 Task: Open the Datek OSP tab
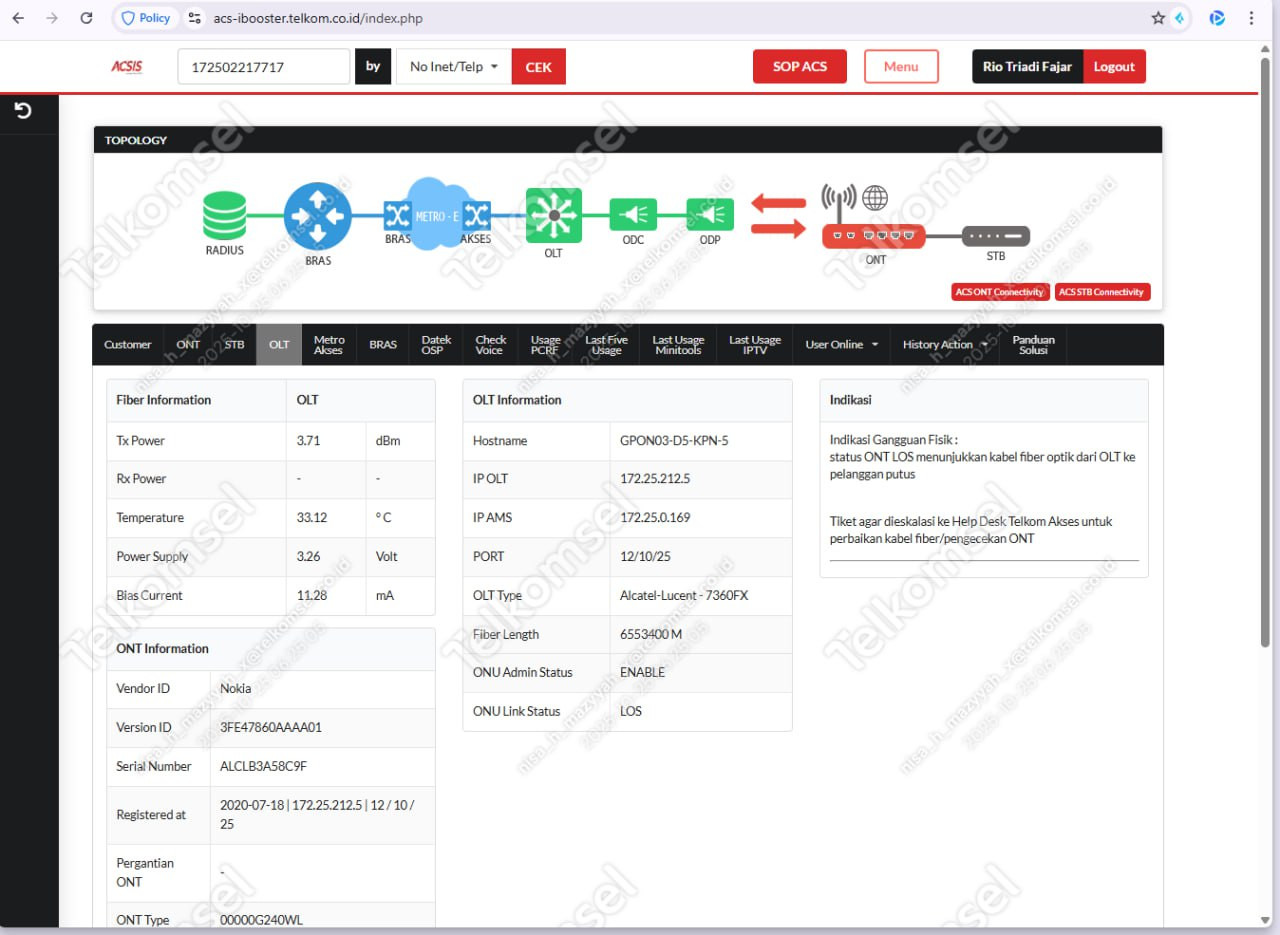tap(436, 345)
